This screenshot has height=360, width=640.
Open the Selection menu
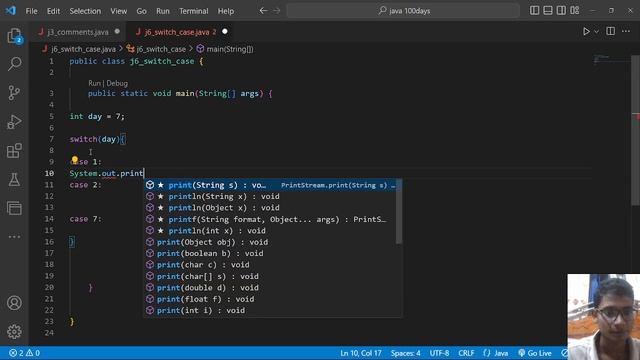[x=85, y=11]
